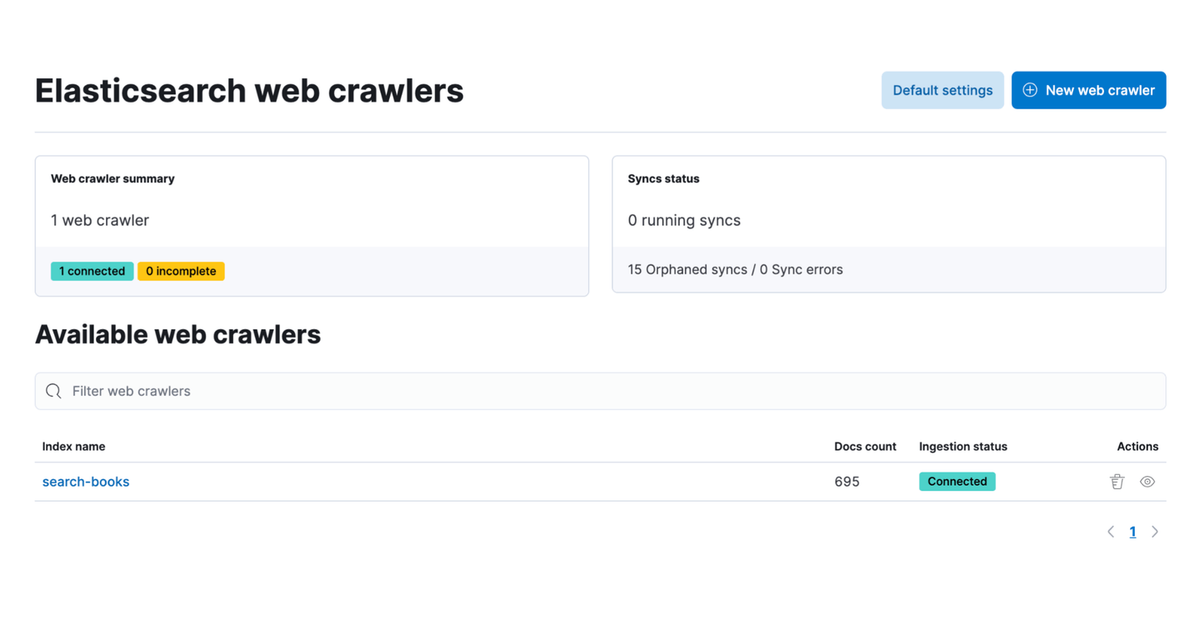
Task: Click the Ingestion status column header
Action: pyautogui.click(x=962, y=446)
